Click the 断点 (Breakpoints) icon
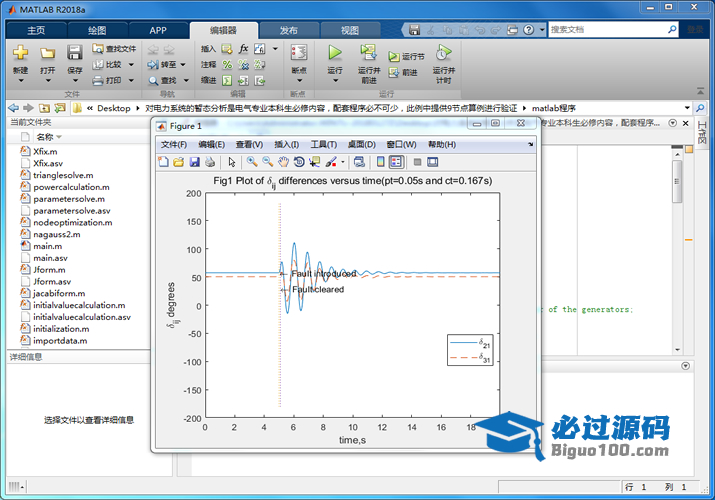715x500 pixels. 299,52
